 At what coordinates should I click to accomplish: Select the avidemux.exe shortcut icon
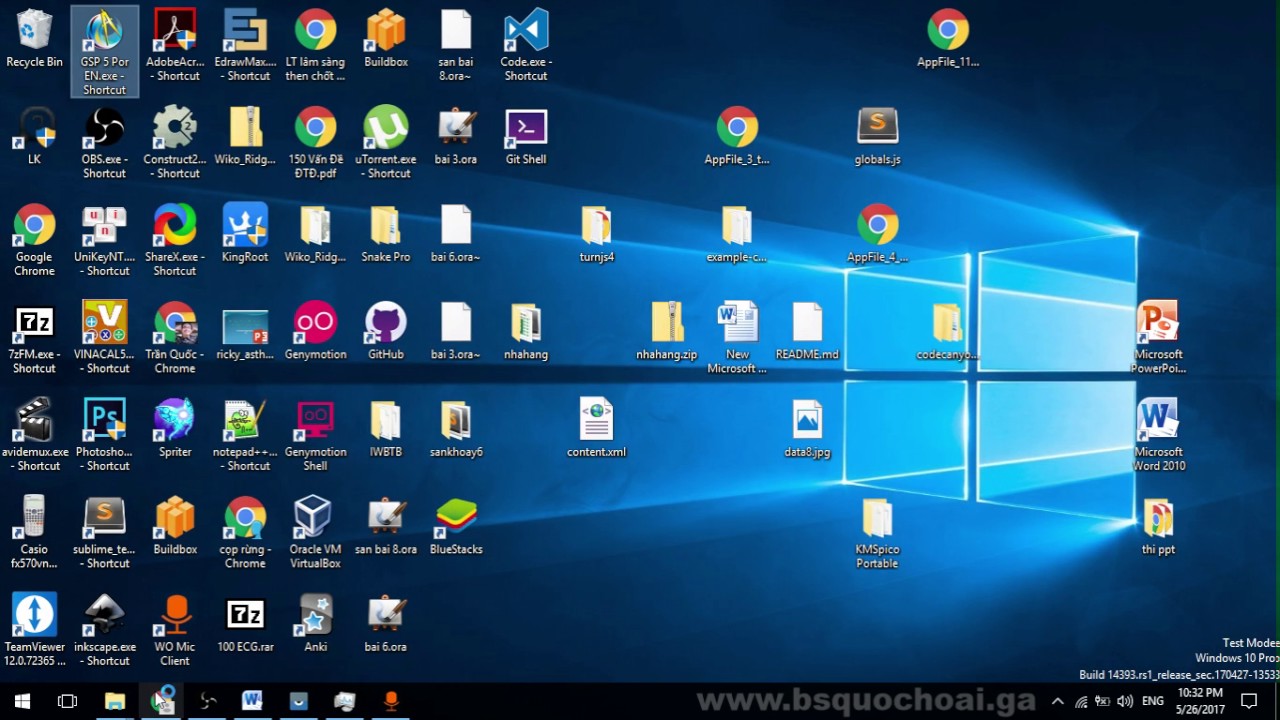[34, 435]
